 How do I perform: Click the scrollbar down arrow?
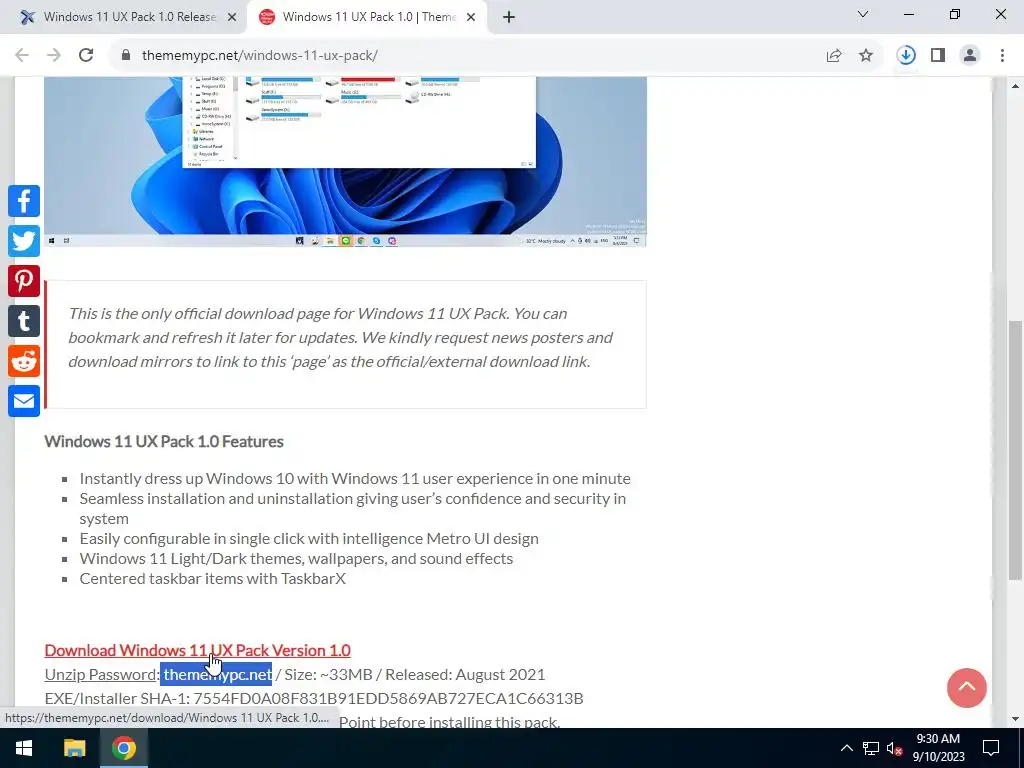(1015, 719)
